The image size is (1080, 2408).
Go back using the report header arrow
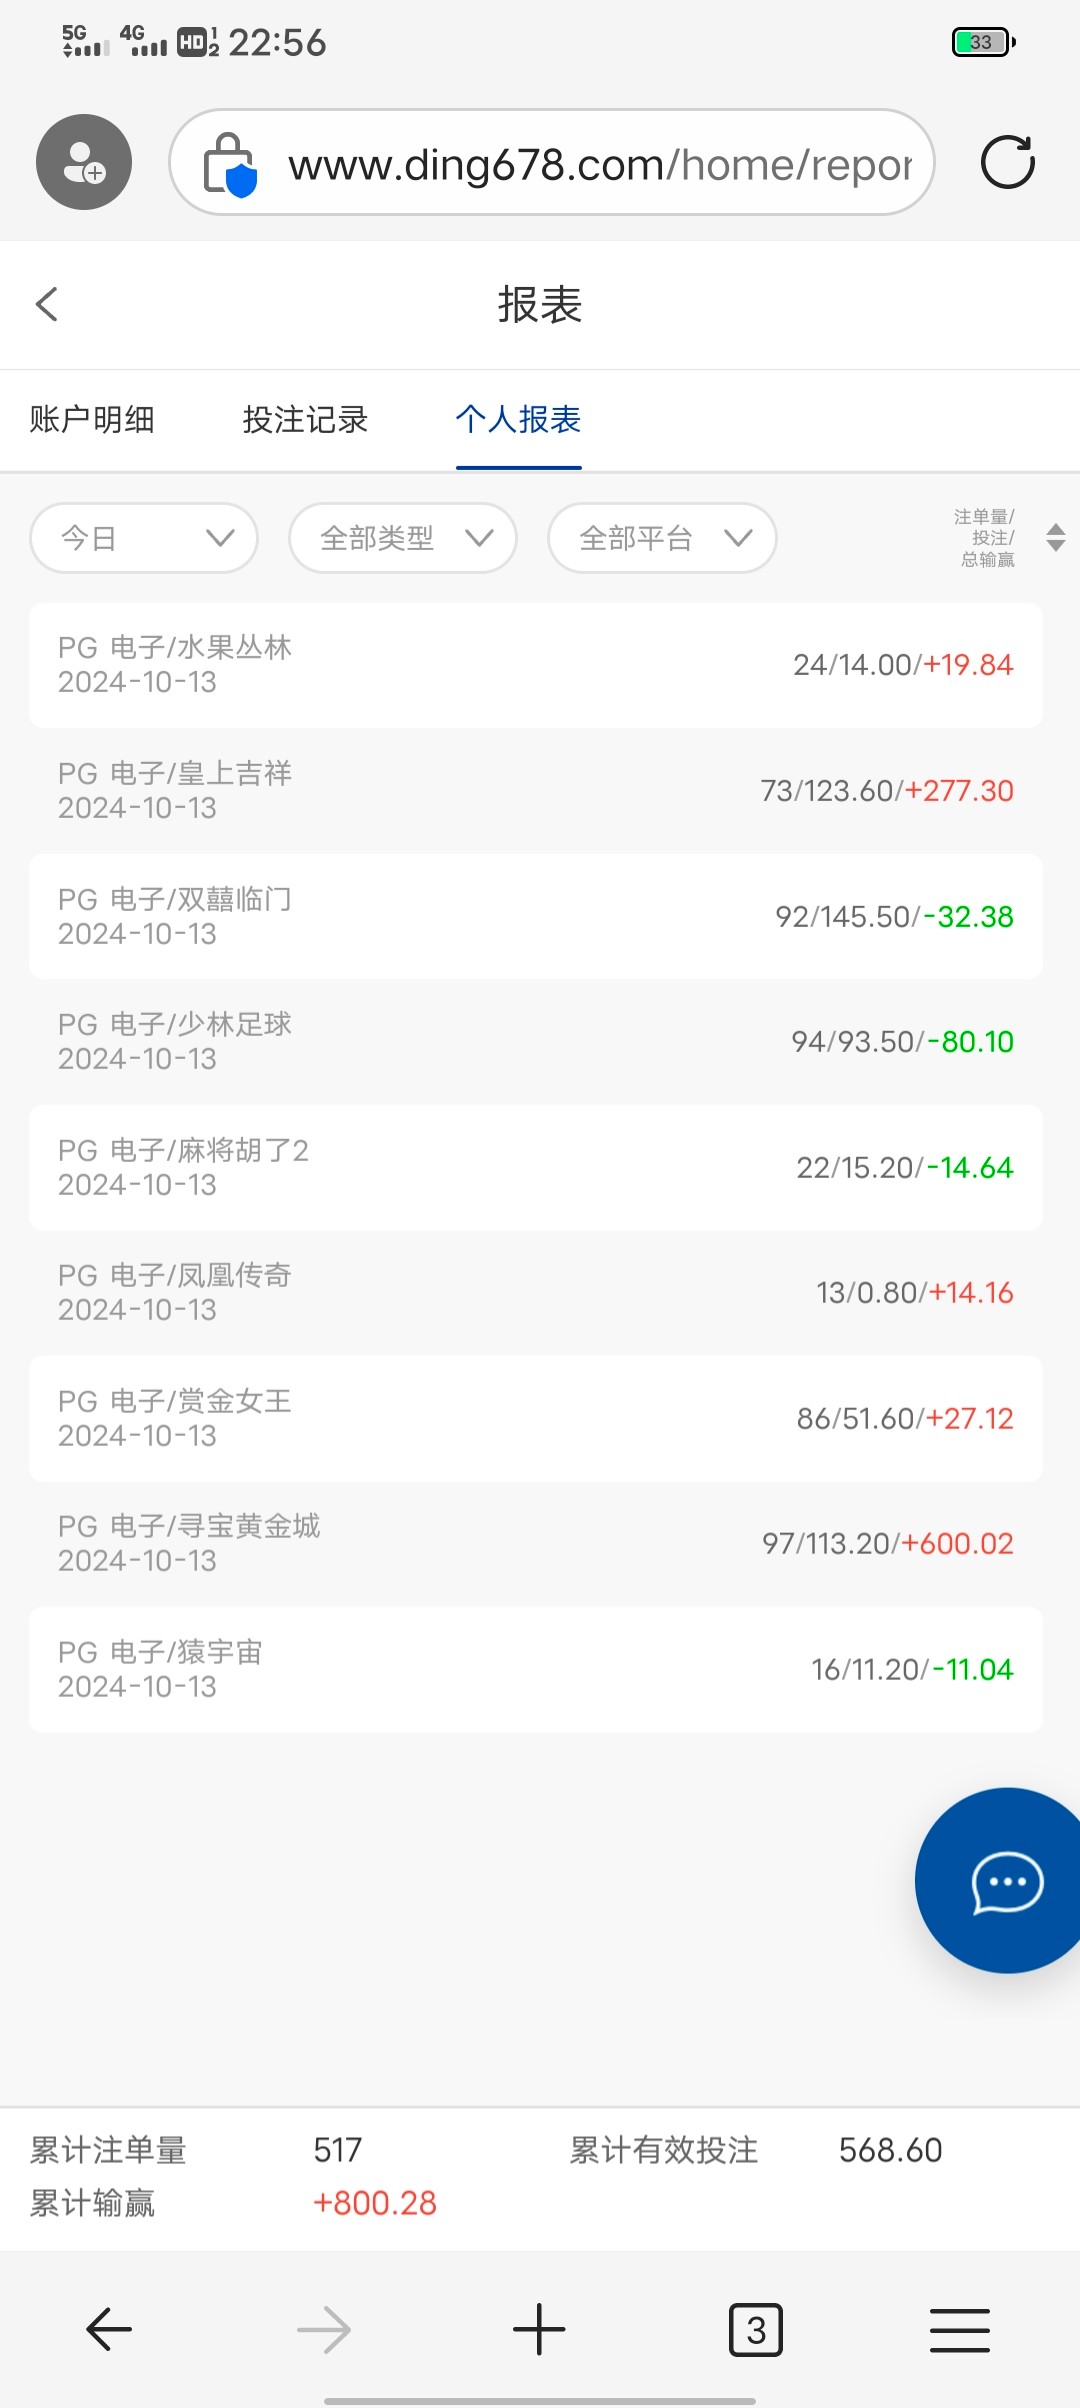coord(47,304)
